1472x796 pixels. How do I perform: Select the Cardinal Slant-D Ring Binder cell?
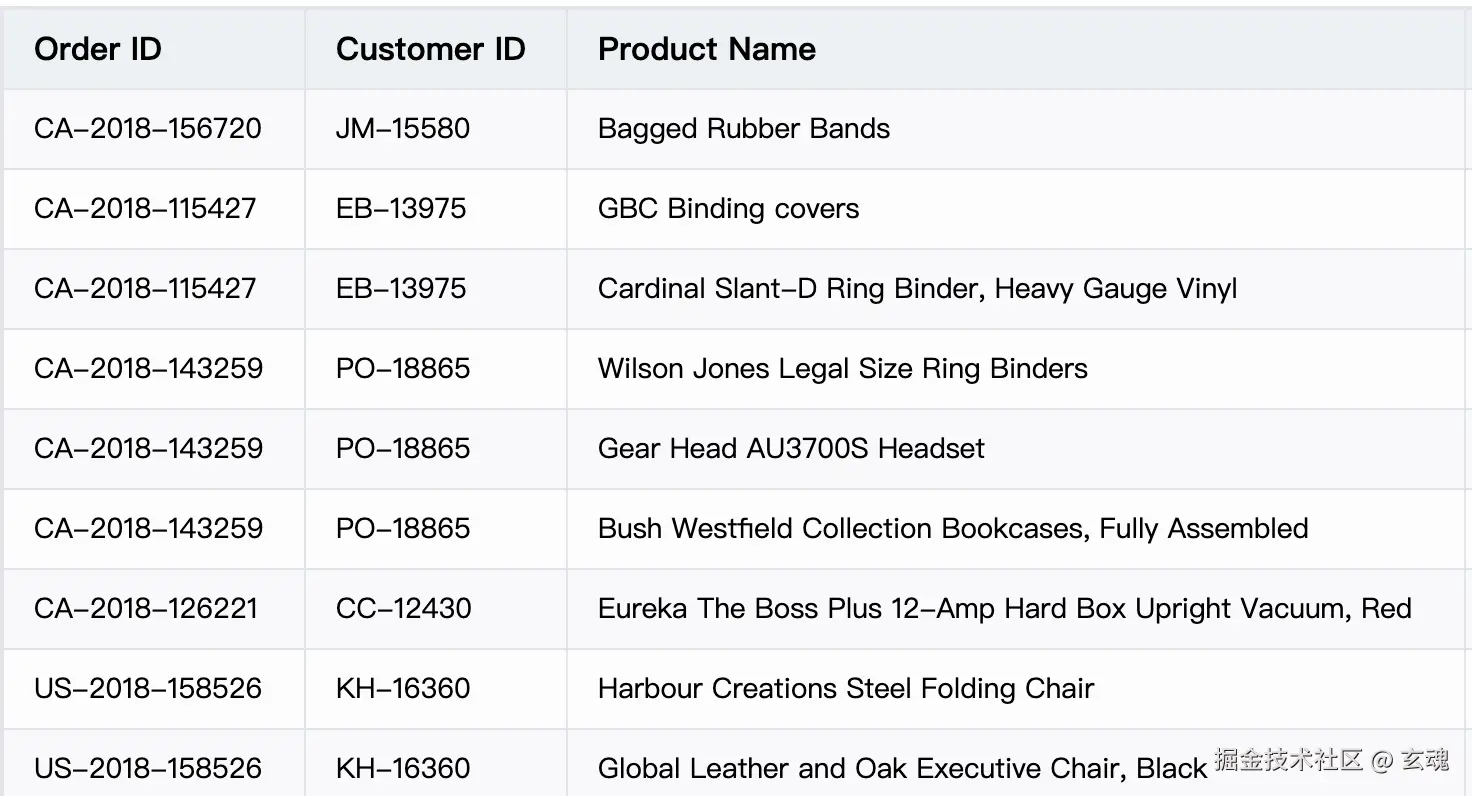917,289
